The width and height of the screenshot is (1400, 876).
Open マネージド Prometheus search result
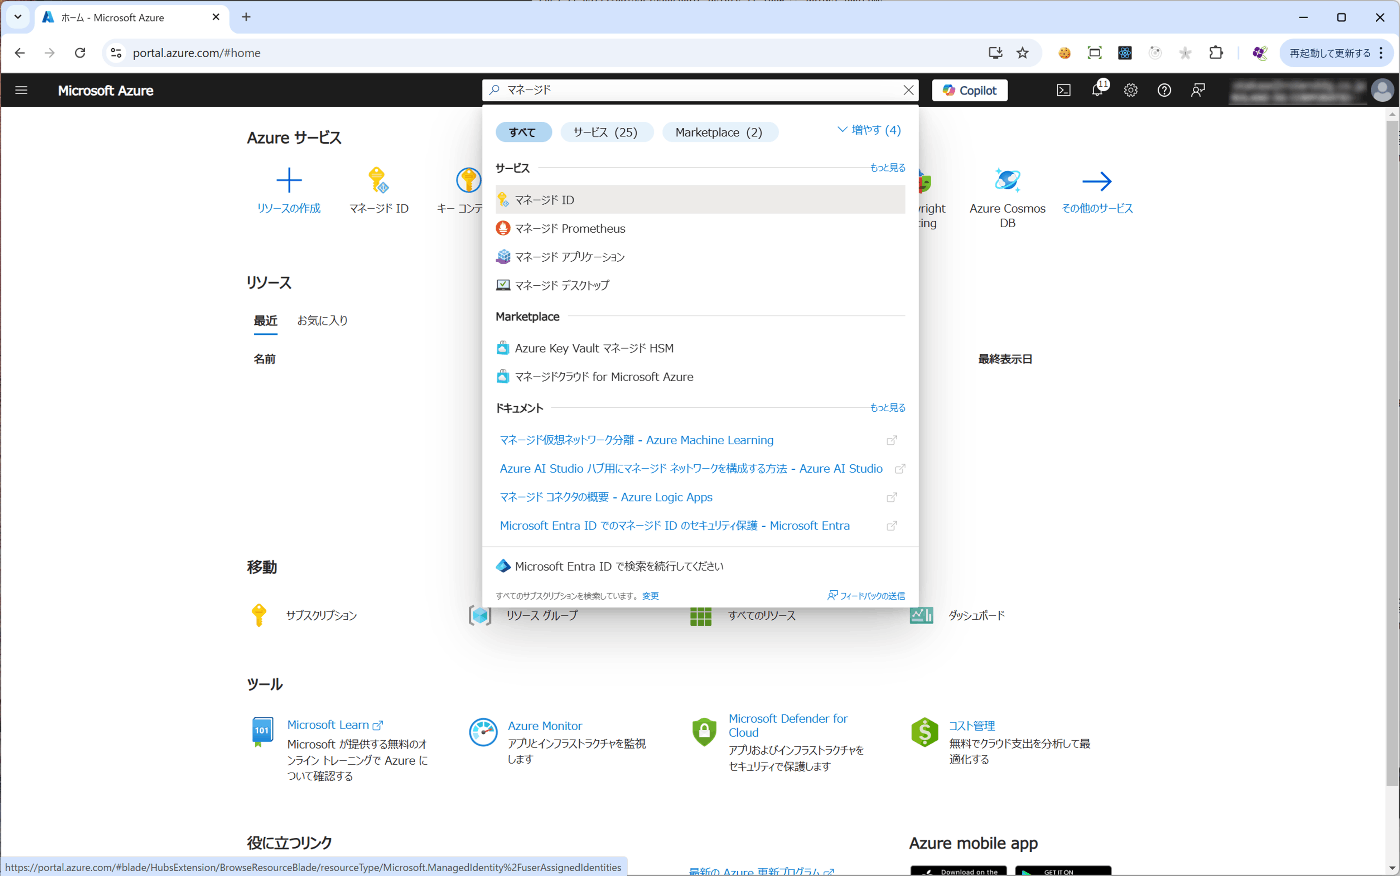pos(700,228)
